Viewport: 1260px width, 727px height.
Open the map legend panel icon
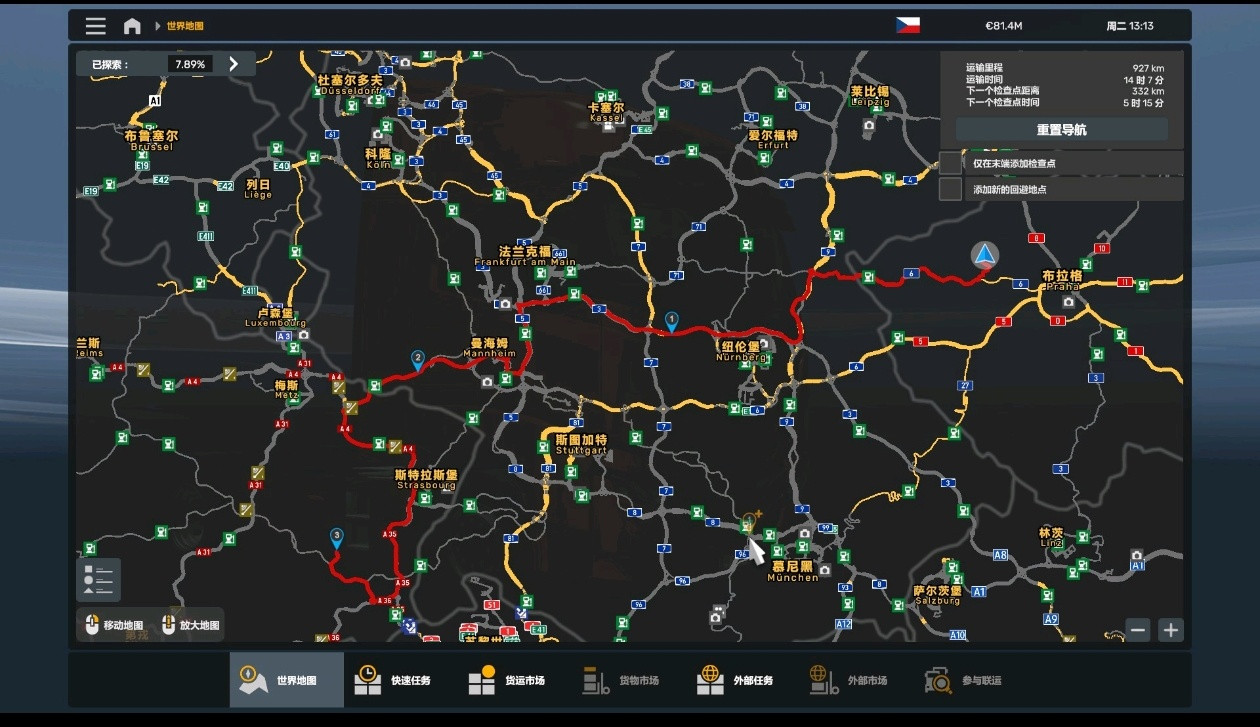click(x=98, y=580)
